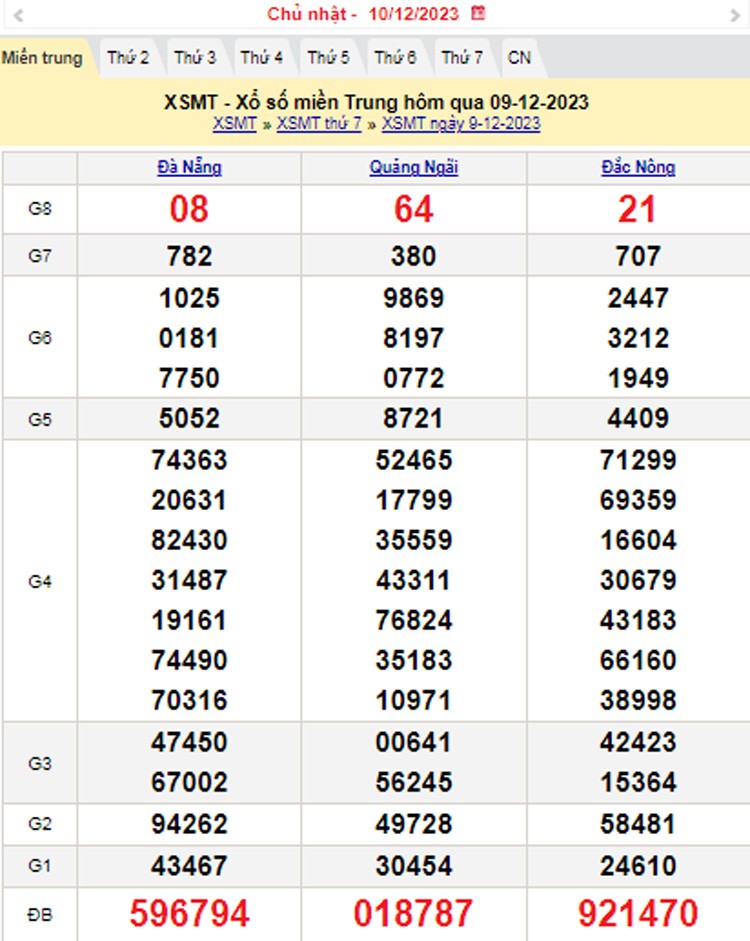Open the XSMT thứ 7 link
The image size is (750, 941).
(319, 124)
